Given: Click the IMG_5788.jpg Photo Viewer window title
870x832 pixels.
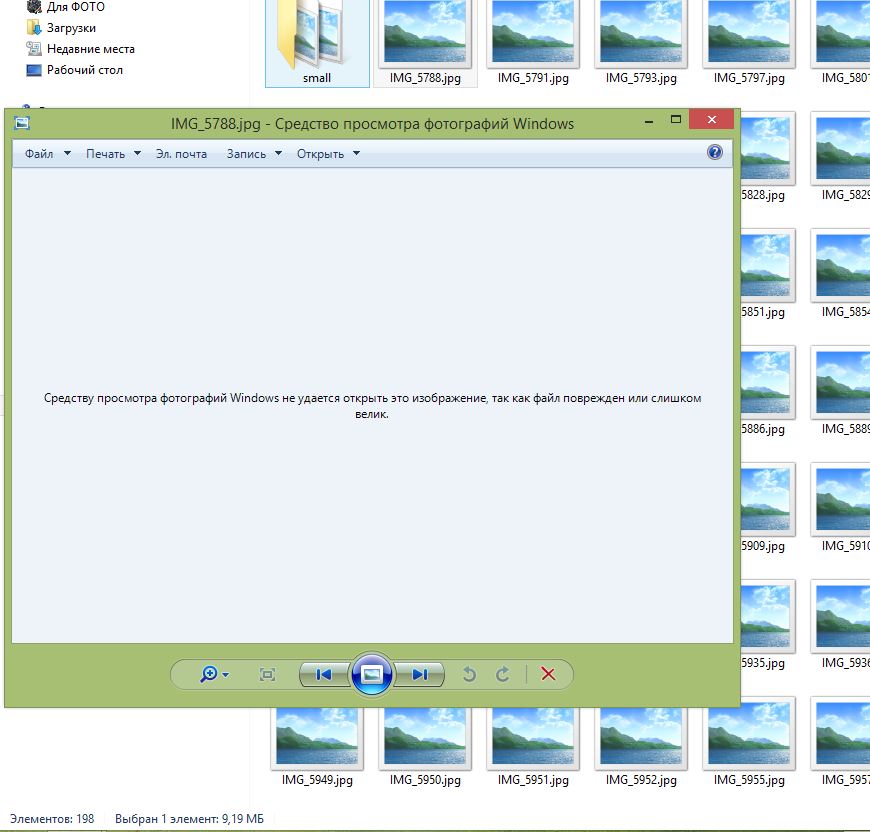Looking at the screenshot, I should (372, 124).
